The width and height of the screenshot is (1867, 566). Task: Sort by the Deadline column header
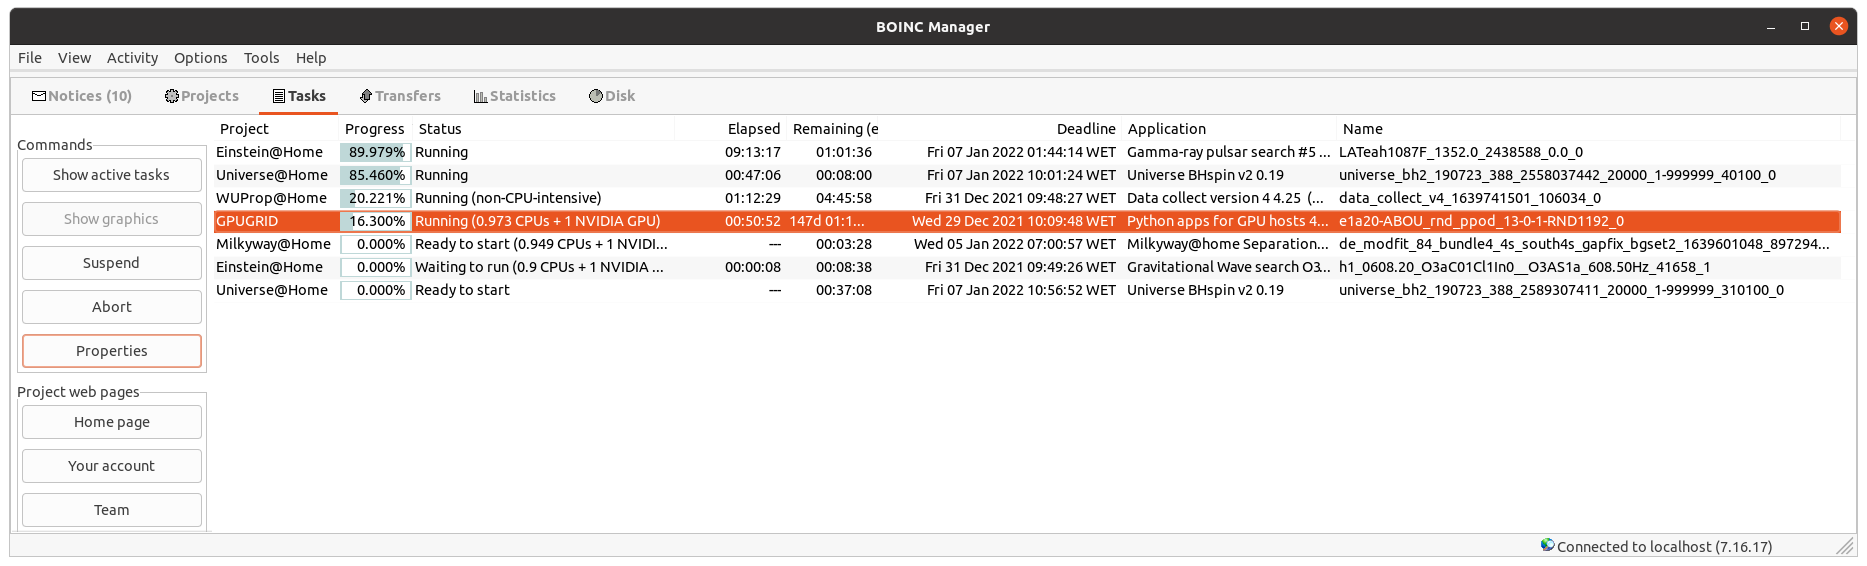[1001, 129]
